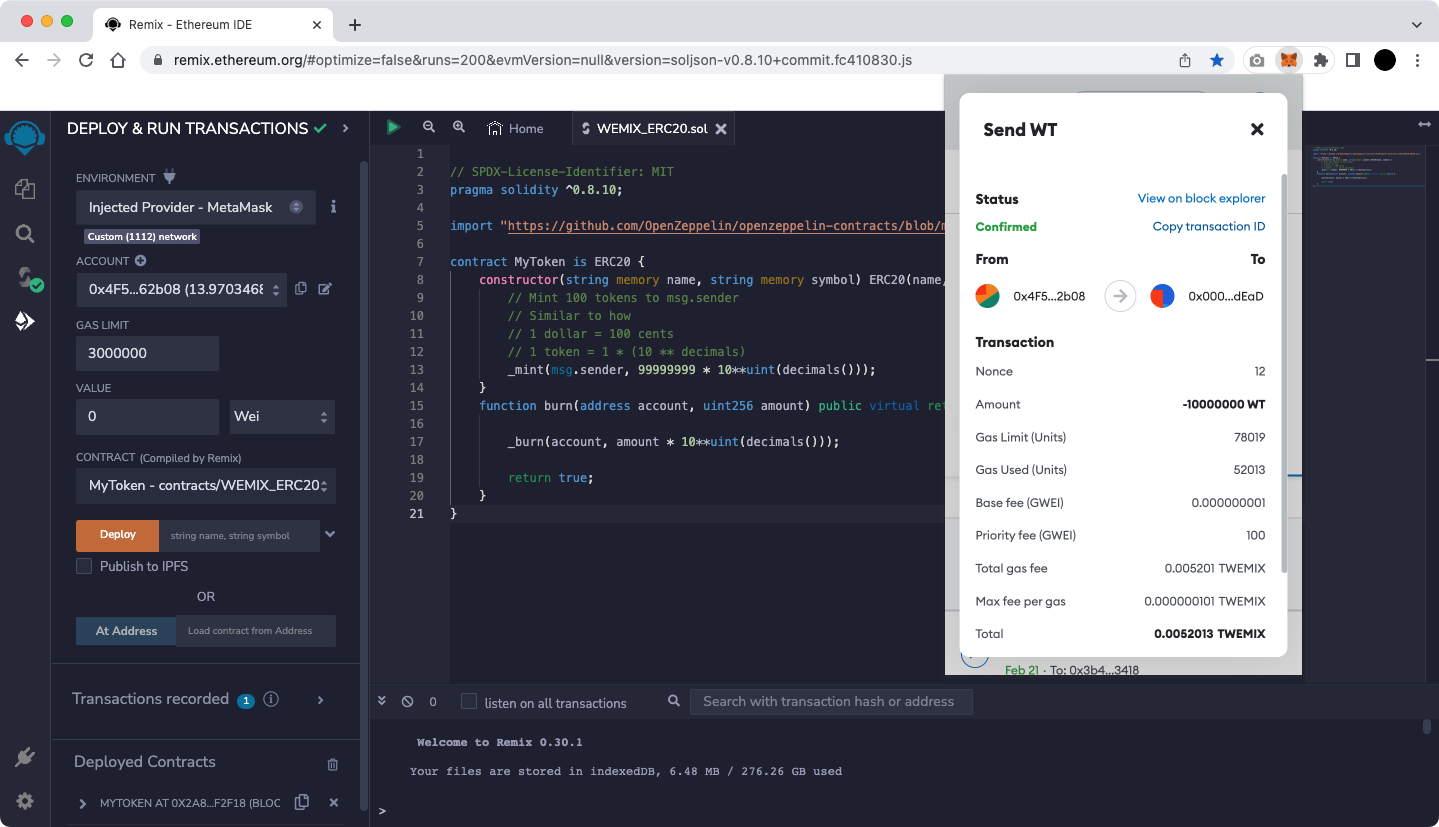Open the plugin manager icon
The width and height of the screenshot is (1439, 827).
coord(25,757)
